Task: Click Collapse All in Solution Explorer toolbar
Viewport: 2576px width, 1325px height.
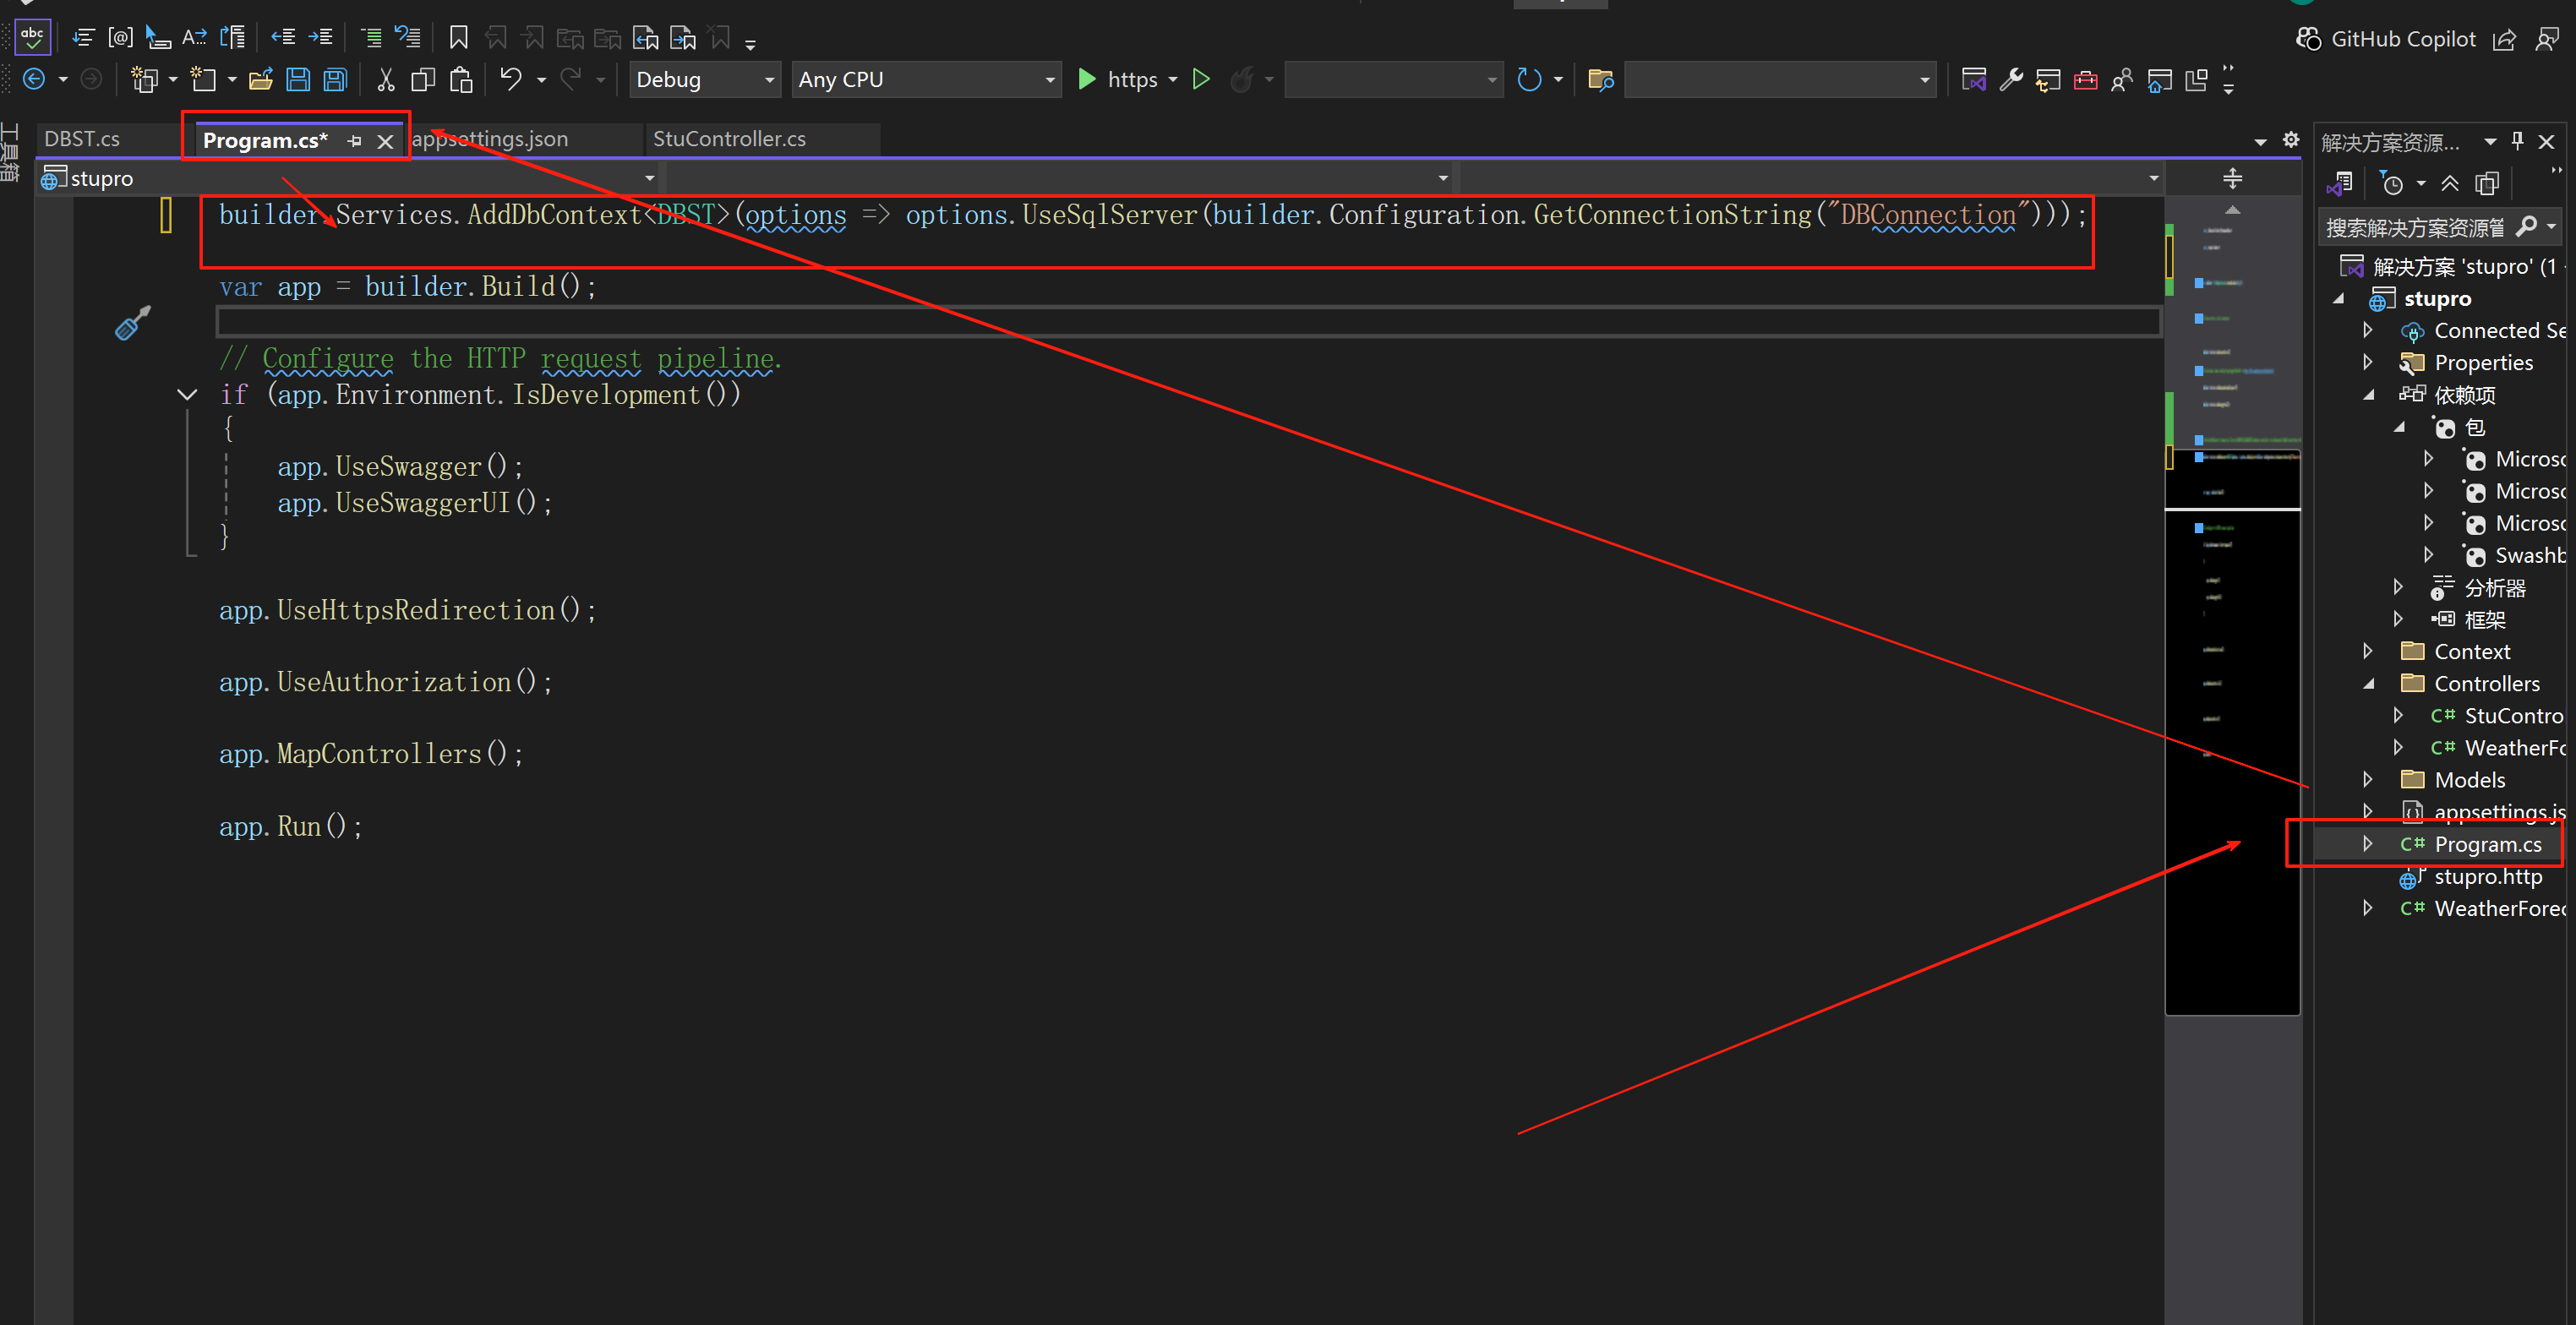Action: tap(2449, 184)
